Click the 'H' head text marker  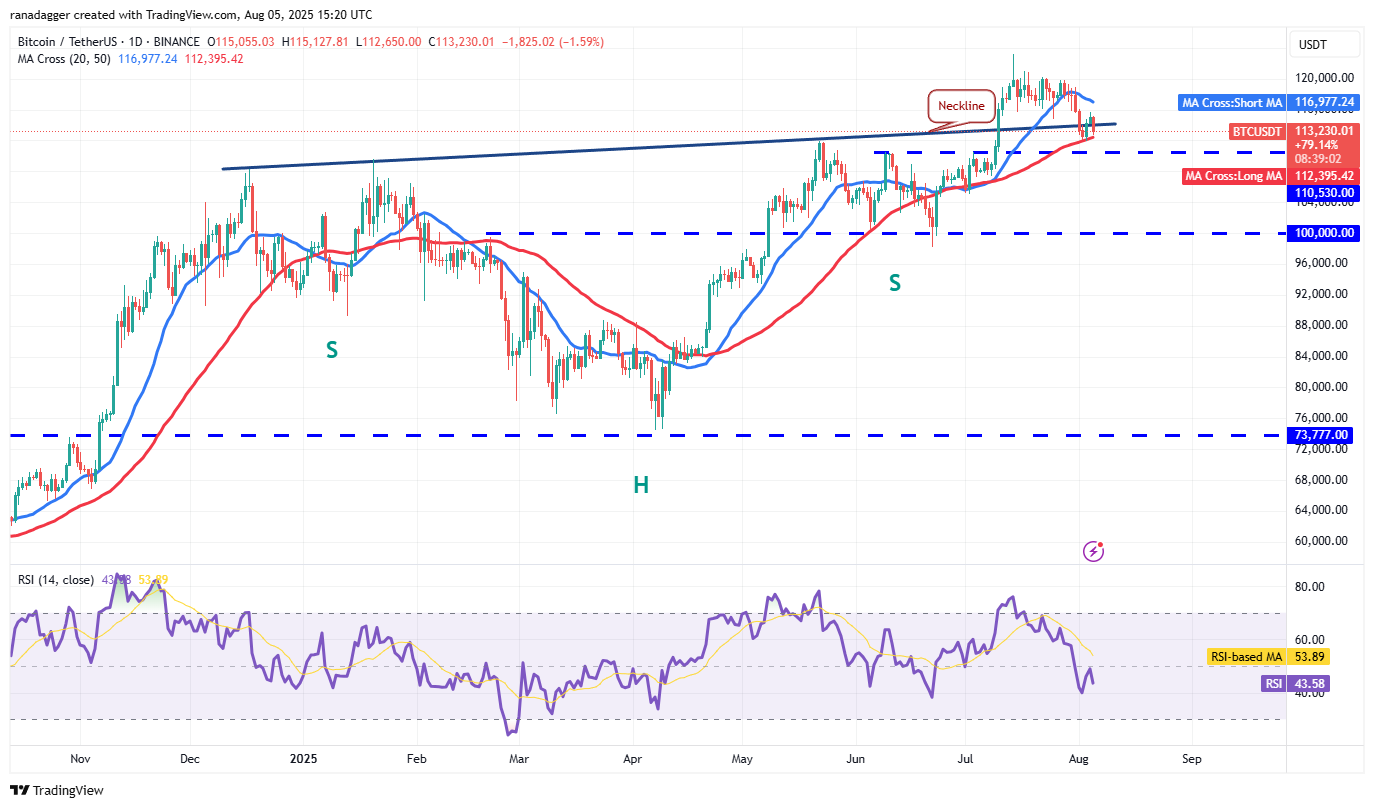coord(640,485)
